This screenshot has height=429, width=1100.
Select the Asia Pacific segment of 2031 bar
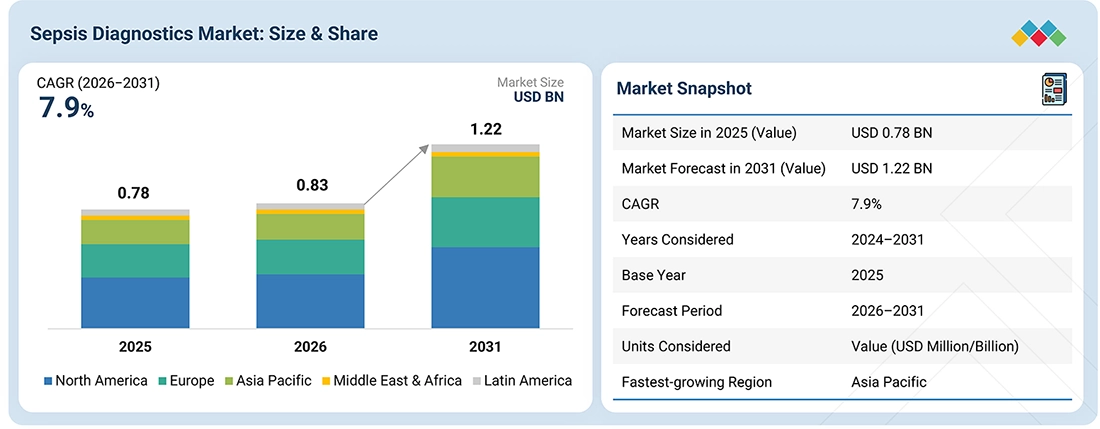[485, 177]
